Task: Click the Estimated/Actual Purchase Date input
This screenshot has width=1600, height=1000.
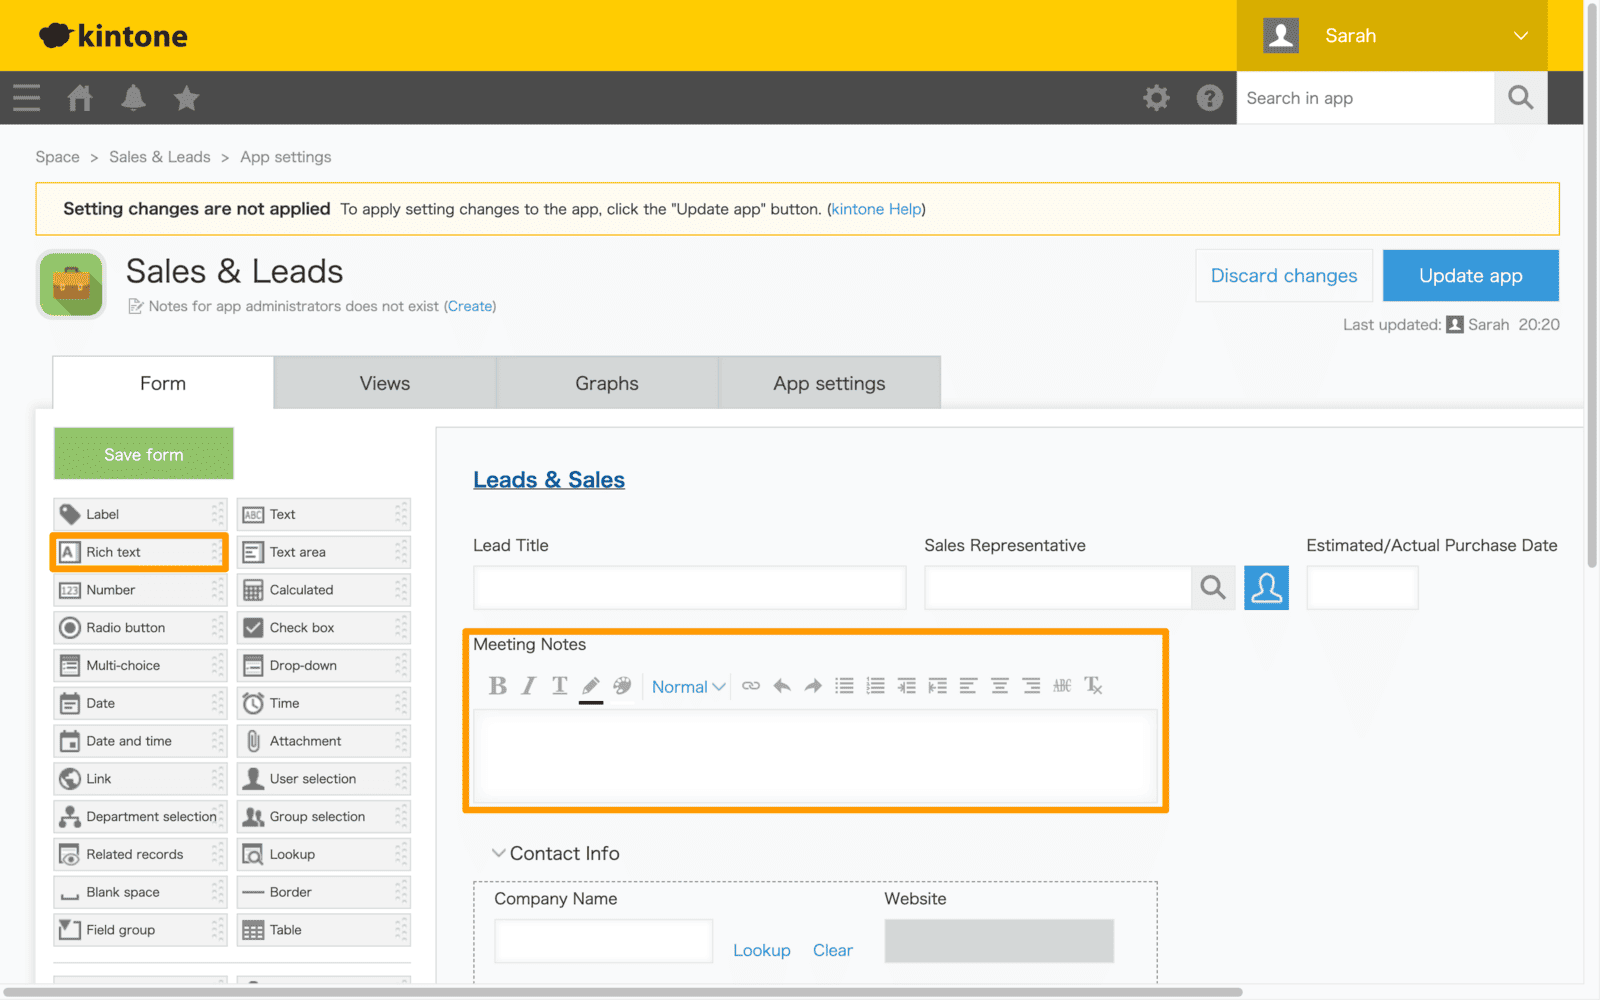Action: pyautogui.click(x=1362, y=588)
